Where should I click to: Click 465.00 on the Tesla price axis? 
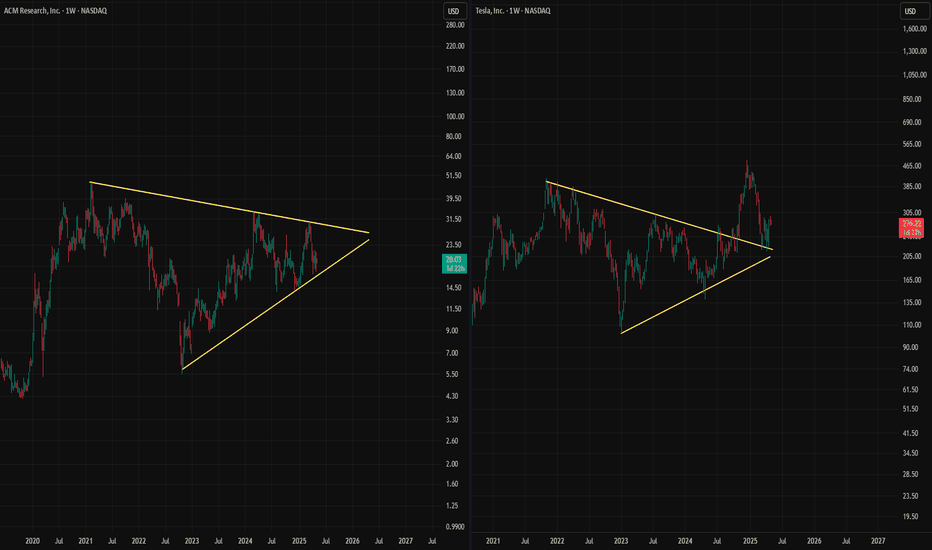[912, 166]
